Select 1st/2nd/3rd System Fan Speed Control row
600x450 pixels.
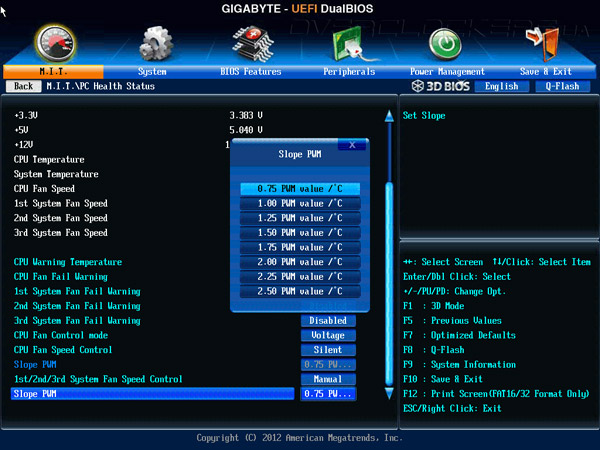[x=98, y=379]
